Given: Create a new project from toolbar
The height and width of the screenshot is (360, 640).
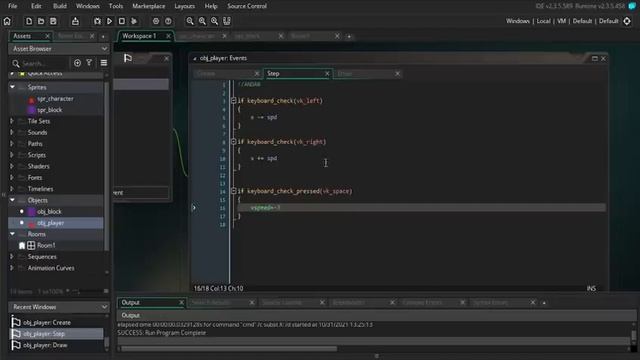Looking at the screenshot, I should 29,21.
